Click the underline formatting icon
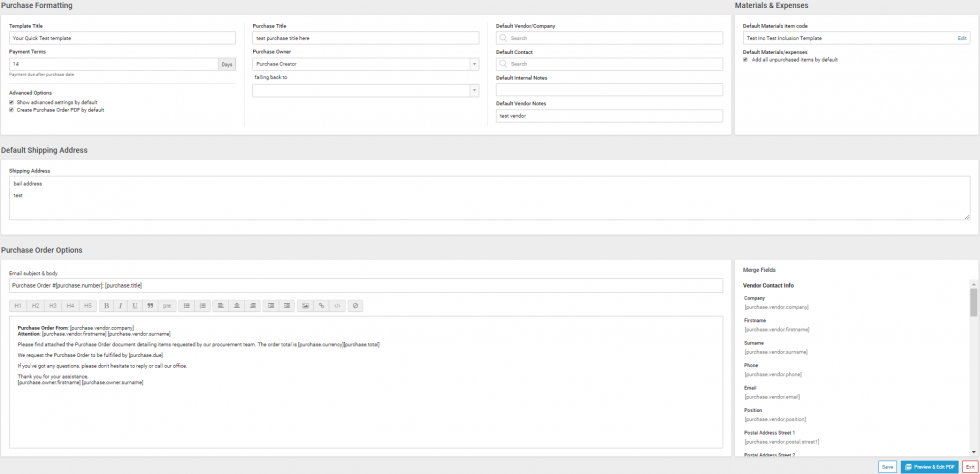Screen dimensions: 980x474 (134, 305)
